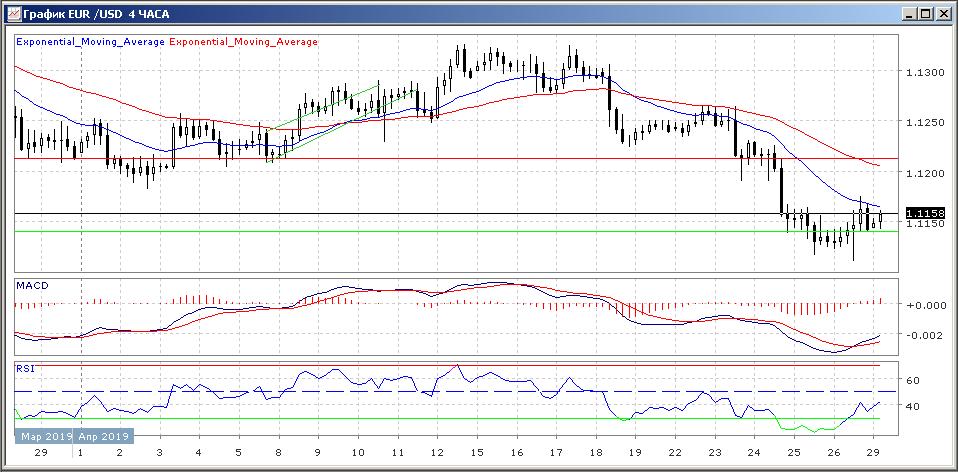Click date 12 on time axis

437,453
